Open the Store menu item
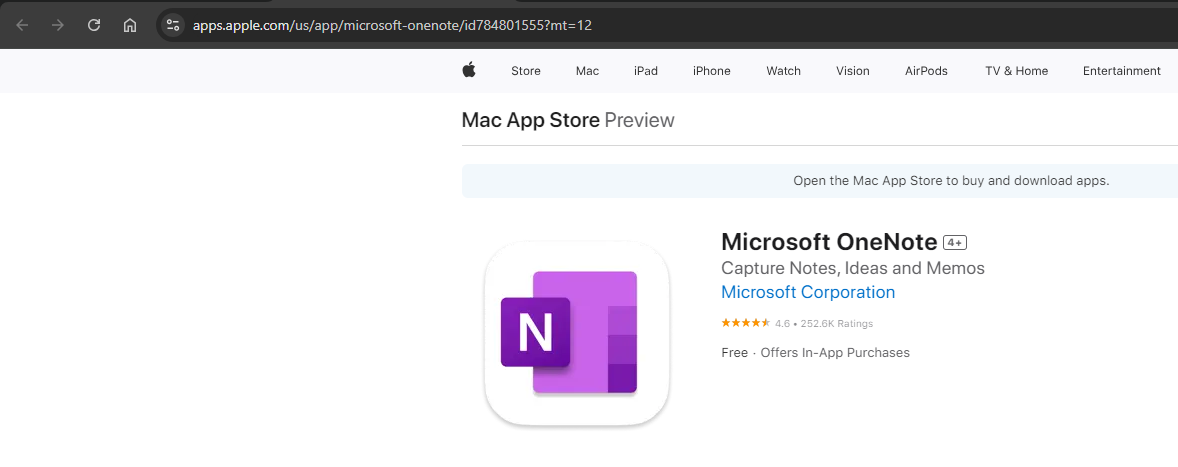This screenshot has height=467, width=1178. 526,71
